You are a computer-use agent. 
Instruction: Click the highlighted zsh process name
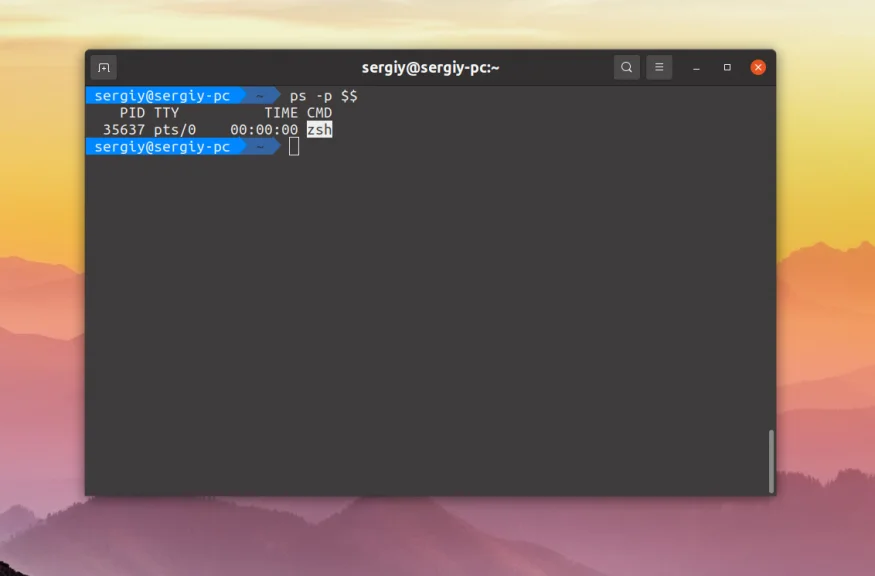pos(318,129)
